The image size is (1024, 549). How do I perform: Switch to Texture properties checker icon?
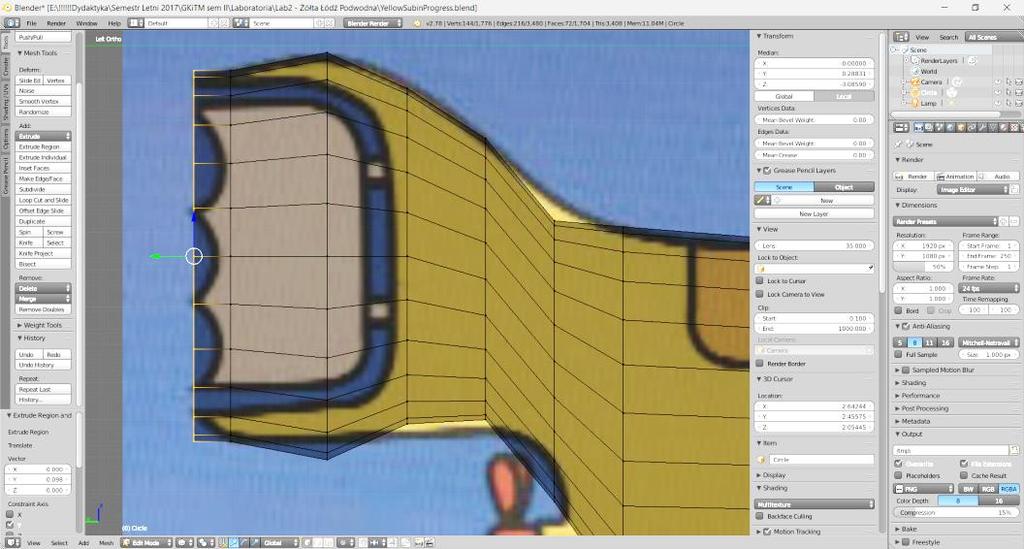tap(1014, 127)
